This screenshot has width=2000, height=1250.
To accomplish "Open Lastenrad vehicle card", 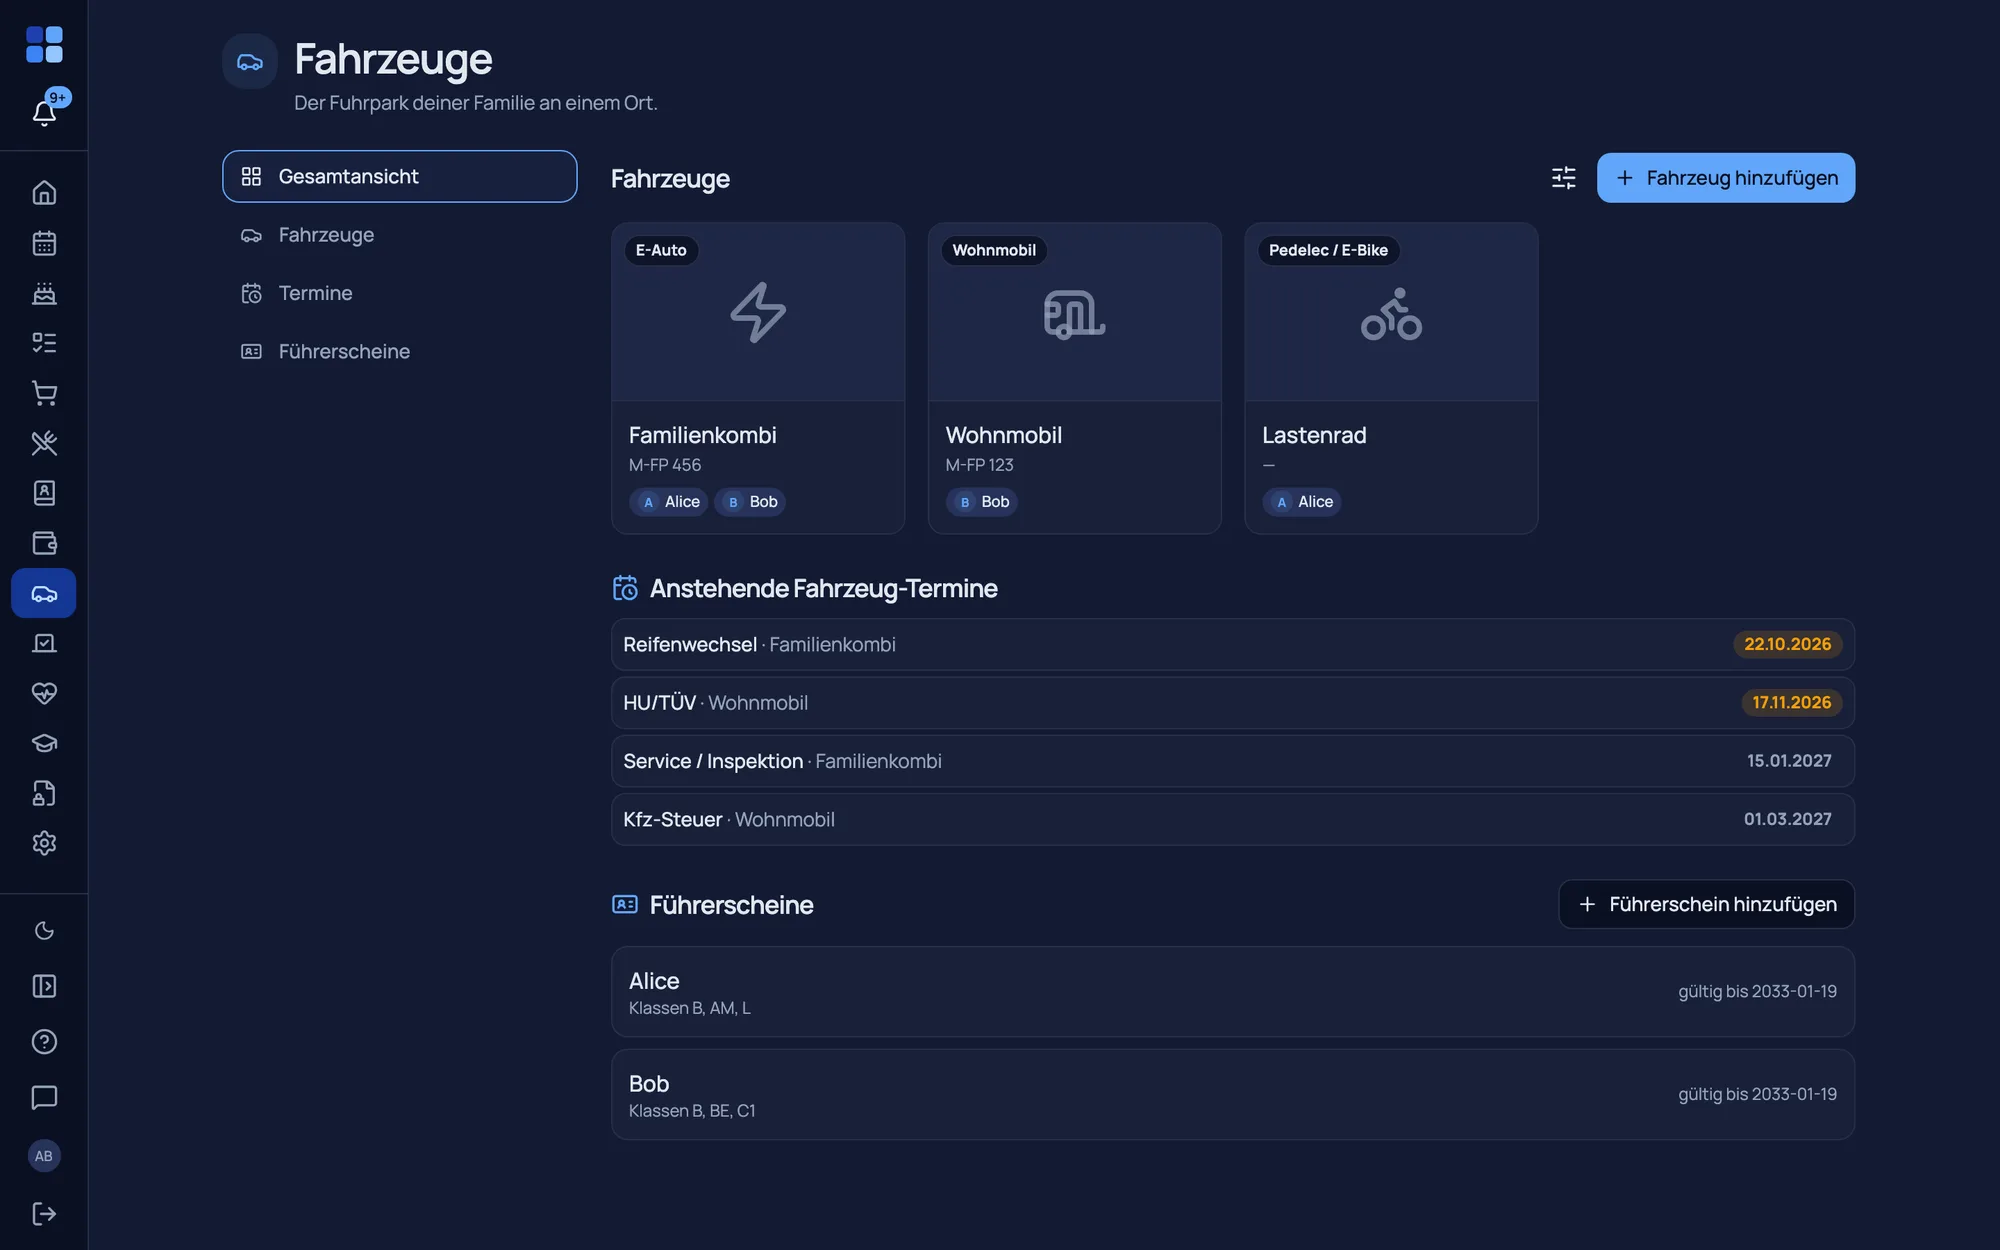I will [x=1391, y=378].
